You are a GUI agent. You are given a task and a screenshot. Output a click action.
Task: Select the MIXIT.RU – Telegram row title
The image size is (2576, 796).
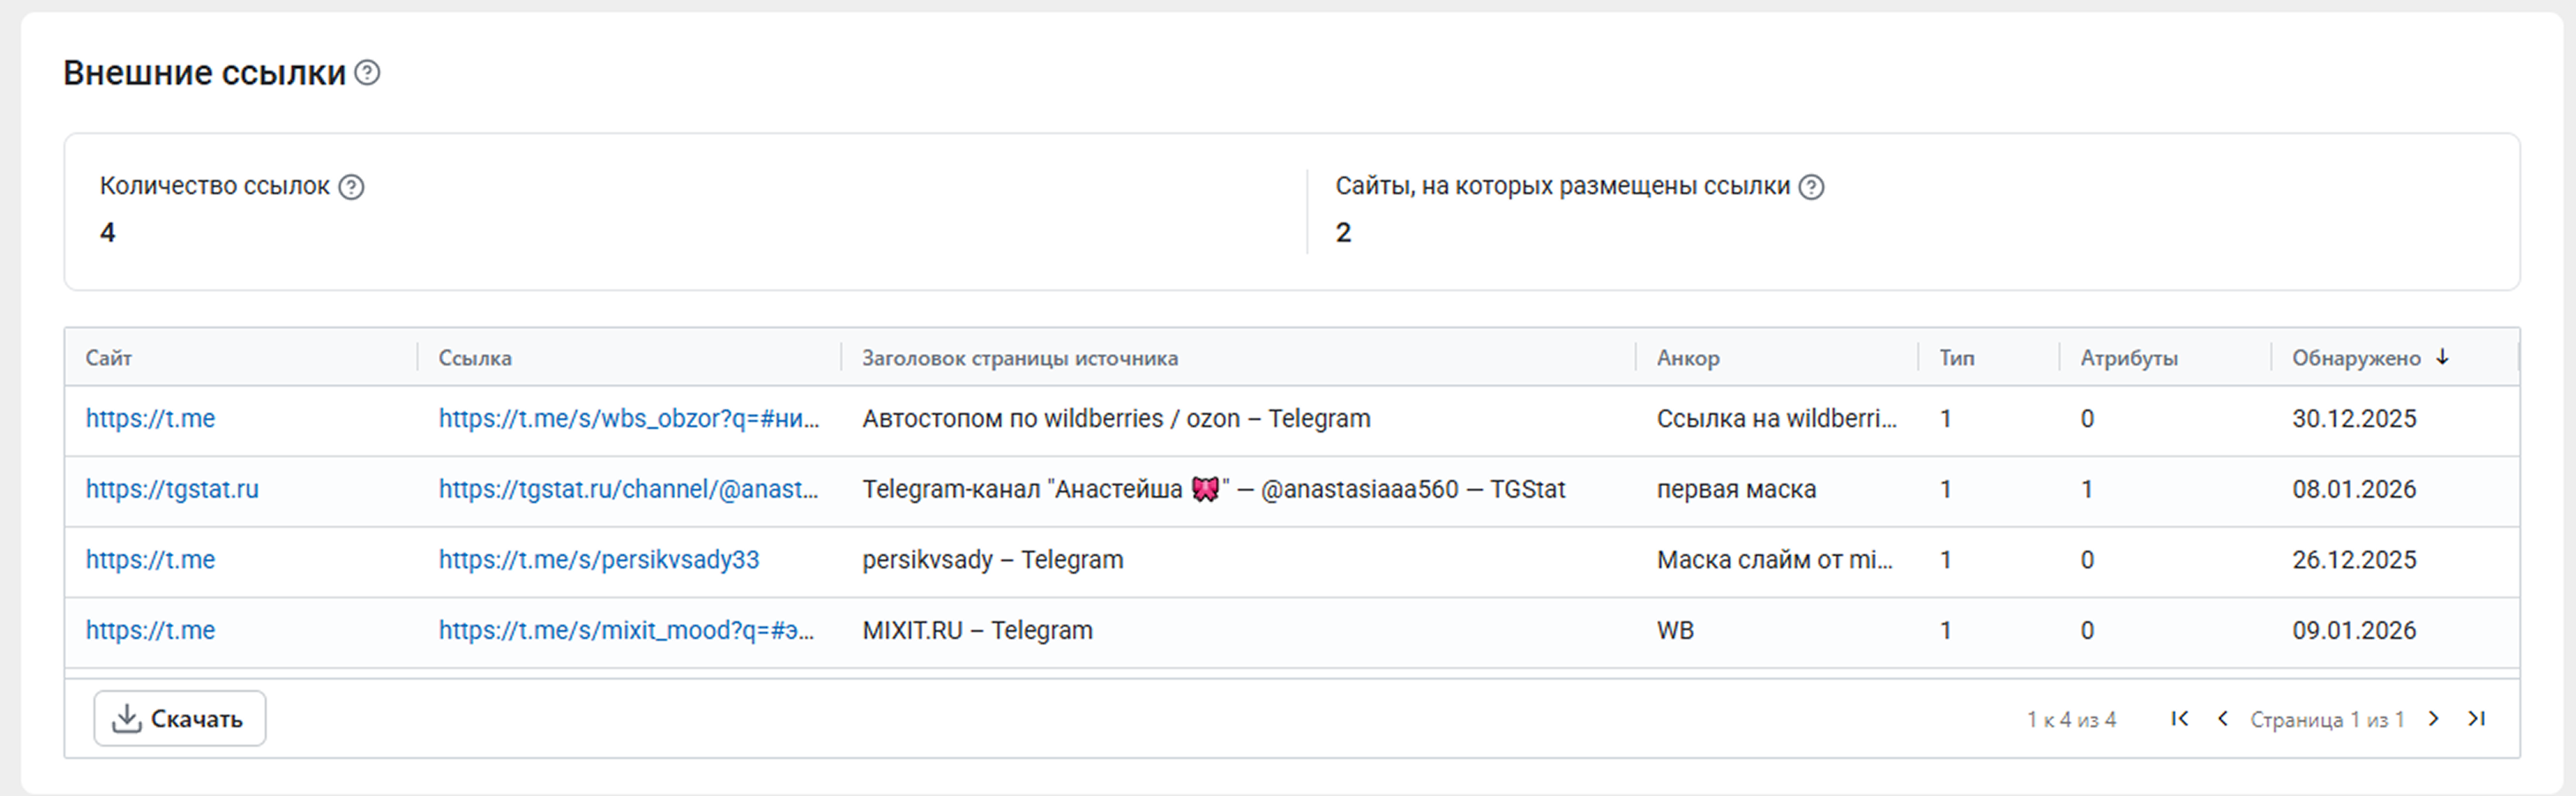pyautogui.click(x=977, y=631)
